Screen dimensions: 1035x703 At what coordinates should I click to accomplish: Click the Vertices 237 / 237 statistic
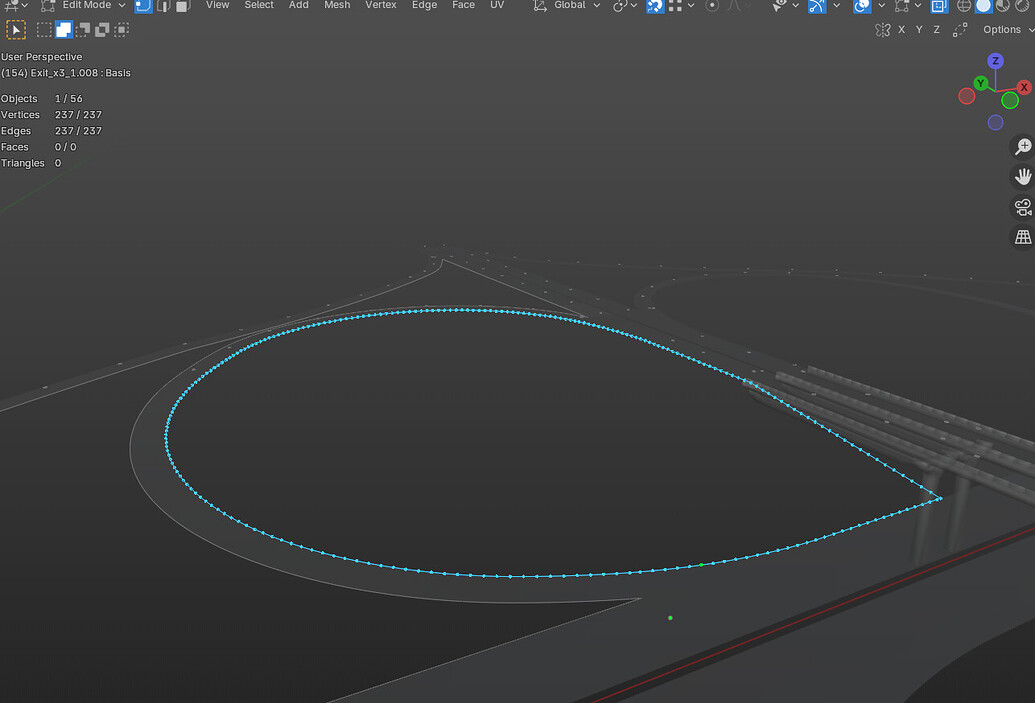pos(51,114)
